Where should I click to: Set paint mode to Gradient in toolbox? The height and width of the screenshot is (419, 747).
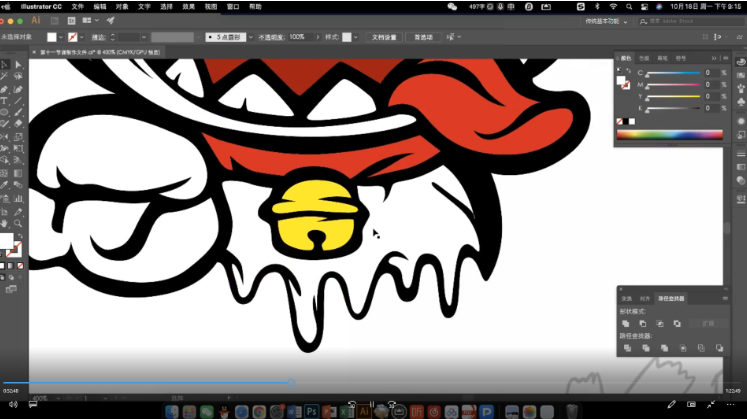pyautogui.click(x=10, y=266)
